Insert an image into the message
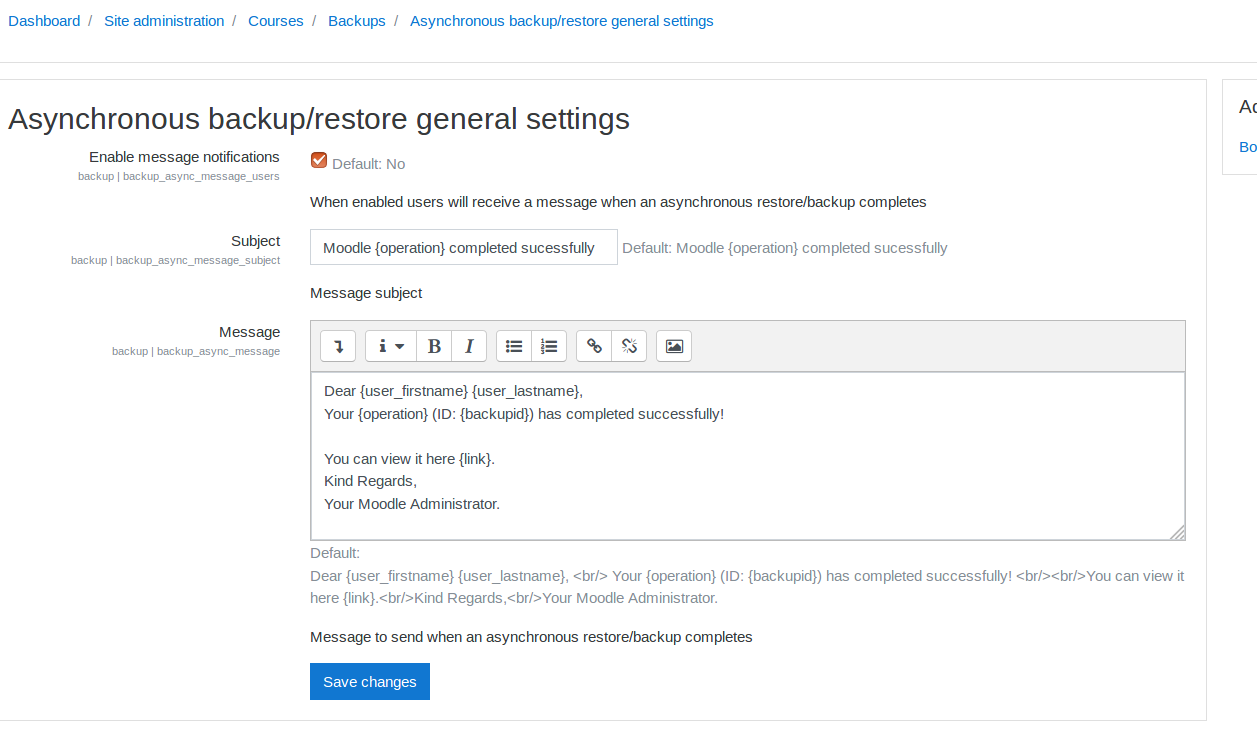Image resolution: width=1257 pixels, height=730 pixels. 674,346
